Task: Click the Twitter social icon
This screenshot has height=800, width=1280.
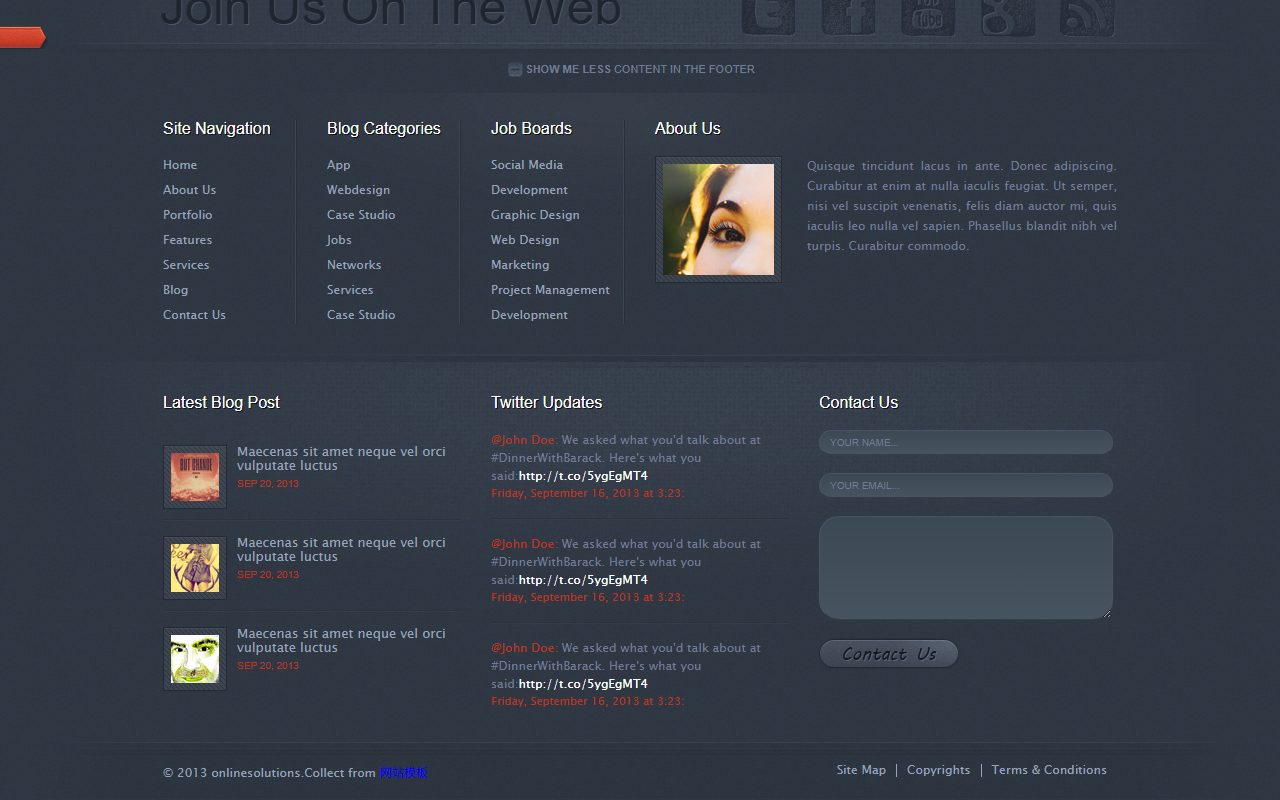Action: coord(768,17)
